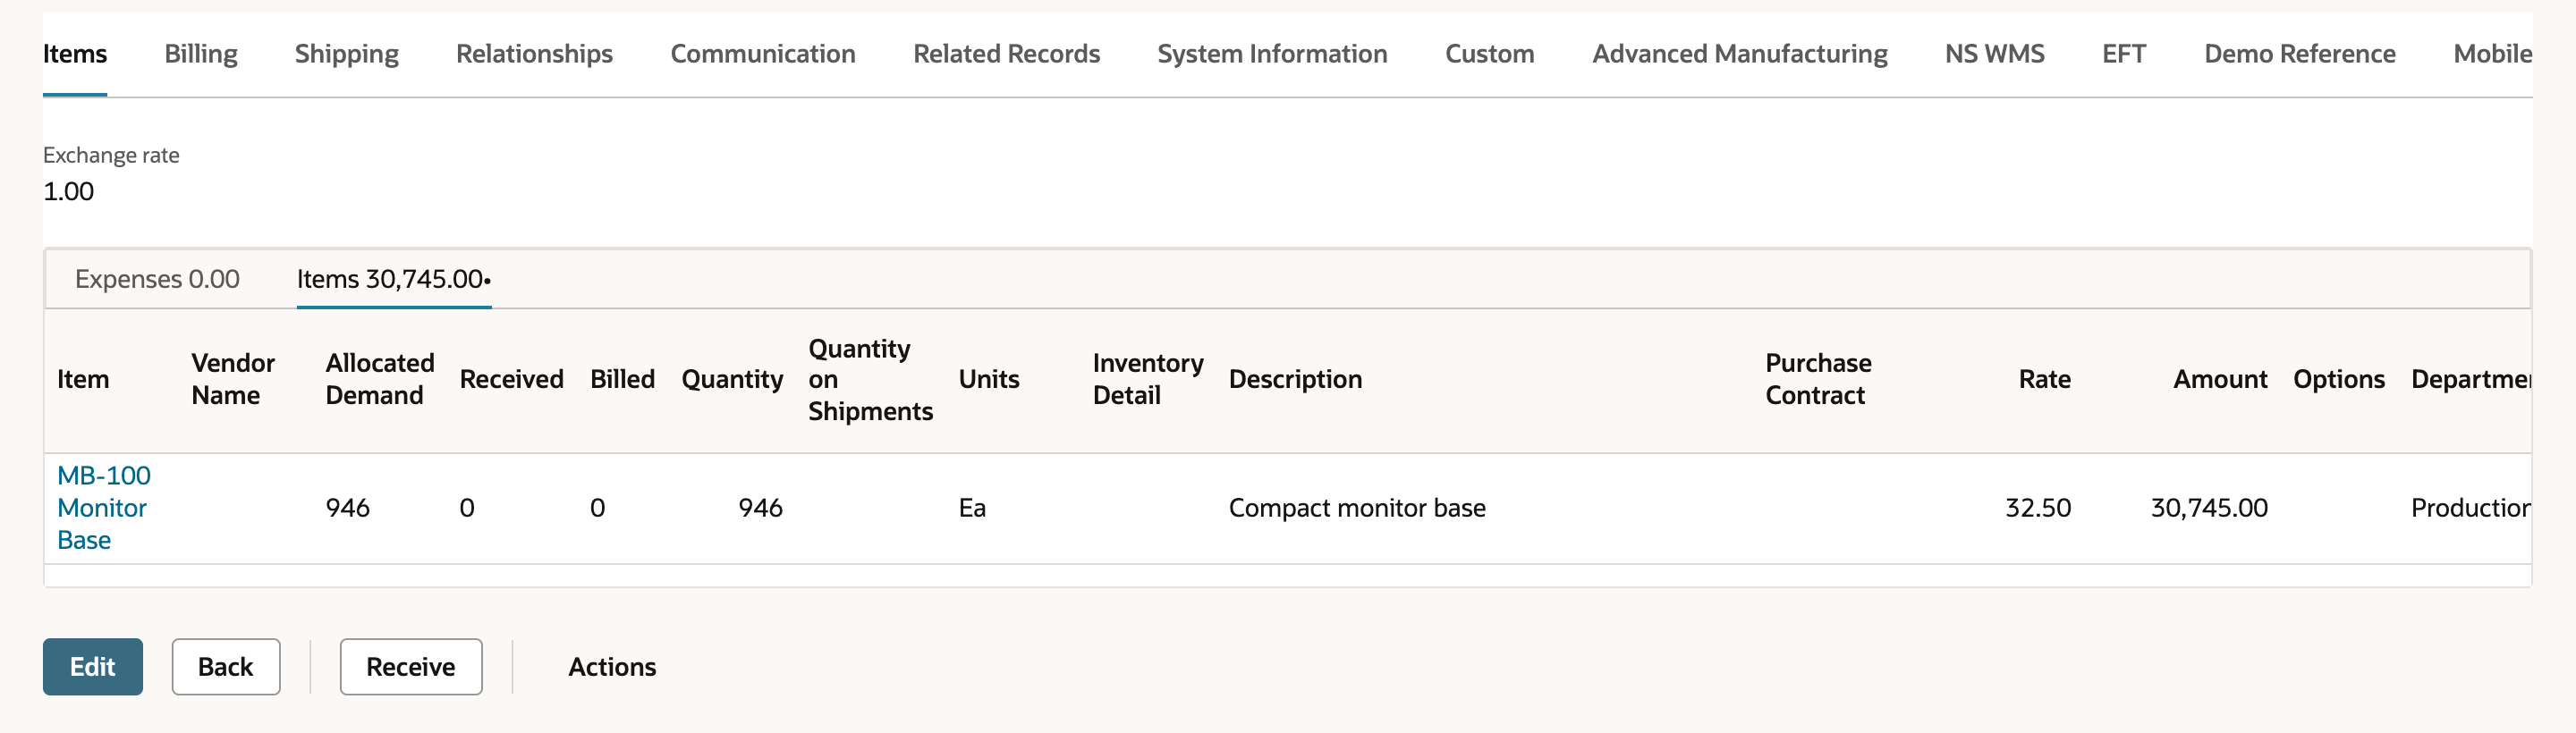Open the NS WMS tab
The image size is (2576, 733).
coord(1994,54)
